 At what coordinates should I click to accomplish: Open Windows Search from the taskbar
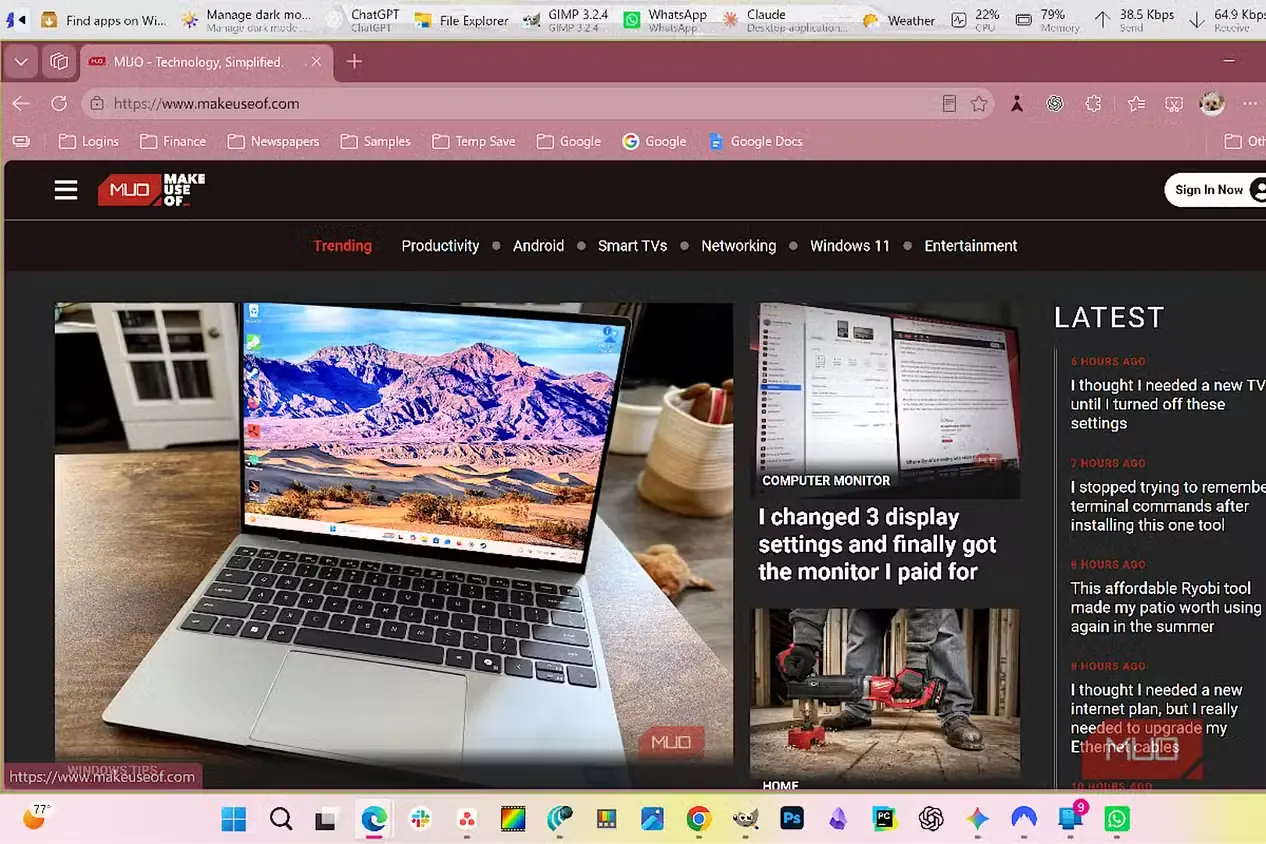pos(281,819)
